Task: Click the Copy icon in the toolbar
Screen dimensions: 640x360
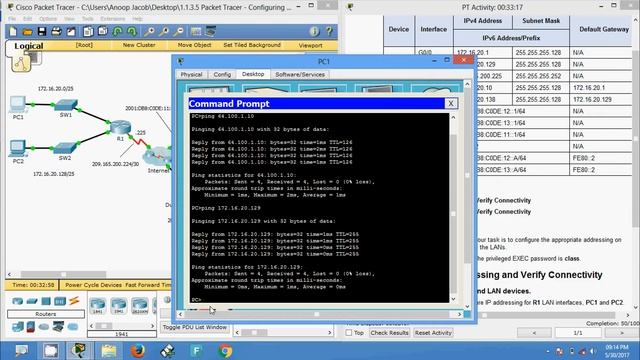Action: pyautogui.click(x=88, y=31)
